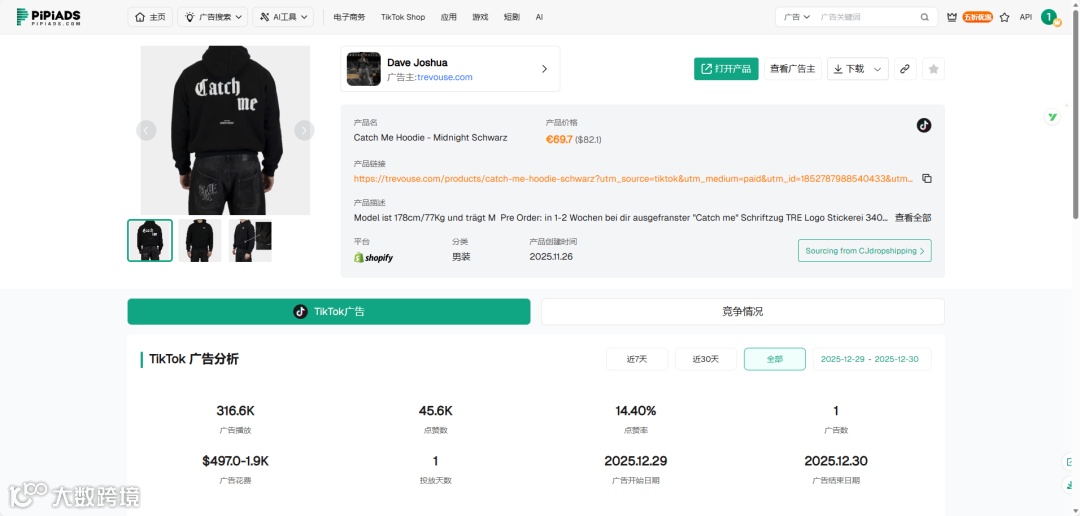
Task: Copy the product link icon
Action: click(x=926, y=178)
